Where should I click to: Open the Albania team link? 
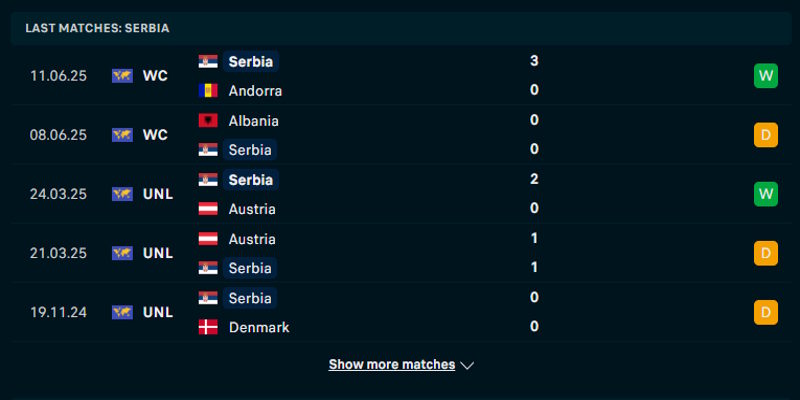(x=254, y=120)
